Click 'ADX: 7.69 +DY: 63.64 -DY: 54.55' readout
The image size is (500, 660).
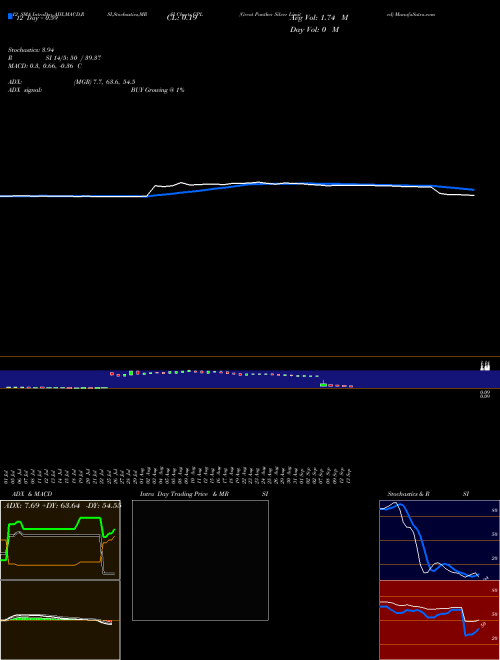[62, 506]
